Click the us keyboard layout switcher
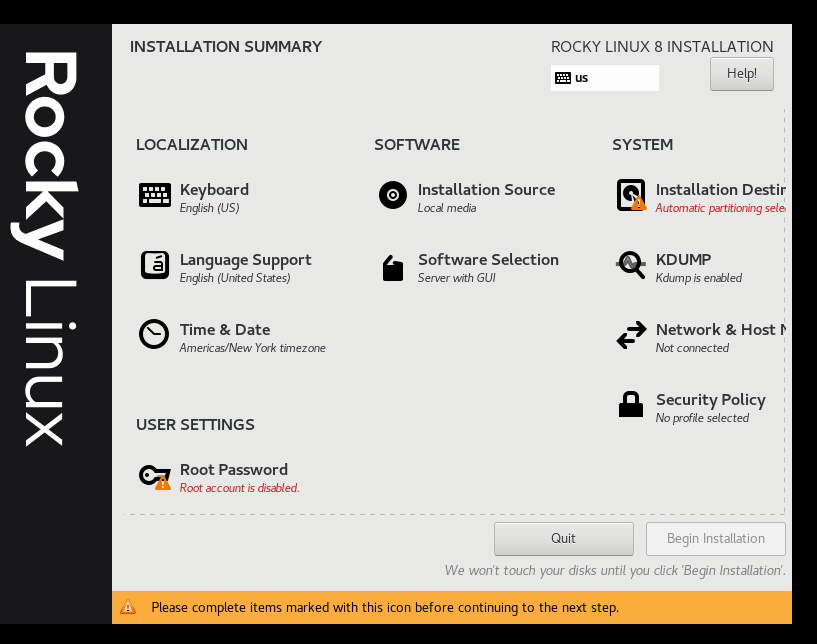The height and width of the screenshot is (644, 817). pyautogui.click(x=604, y=78)
